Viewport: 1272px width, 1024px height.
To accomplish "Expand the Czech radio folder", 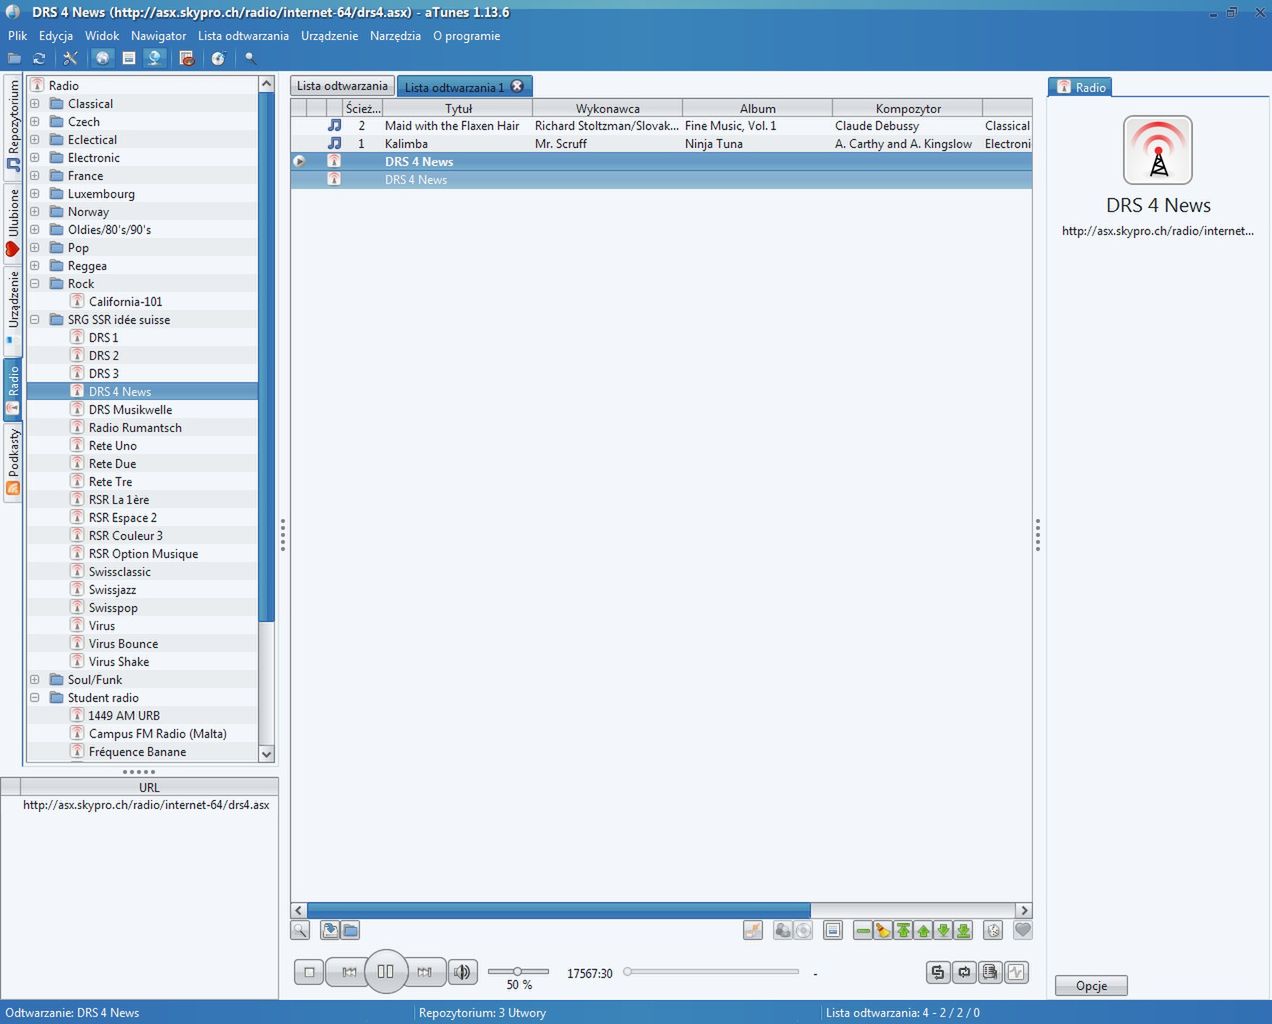I will pyautogui.click(x=35, y=122).
